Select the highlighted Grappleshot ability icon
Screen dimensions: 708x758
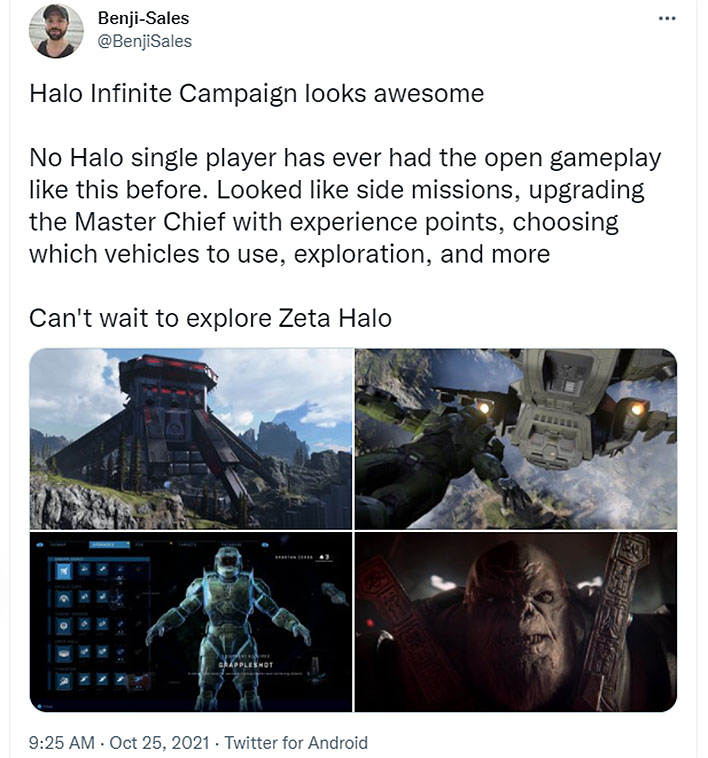click(x=64, y=571)
